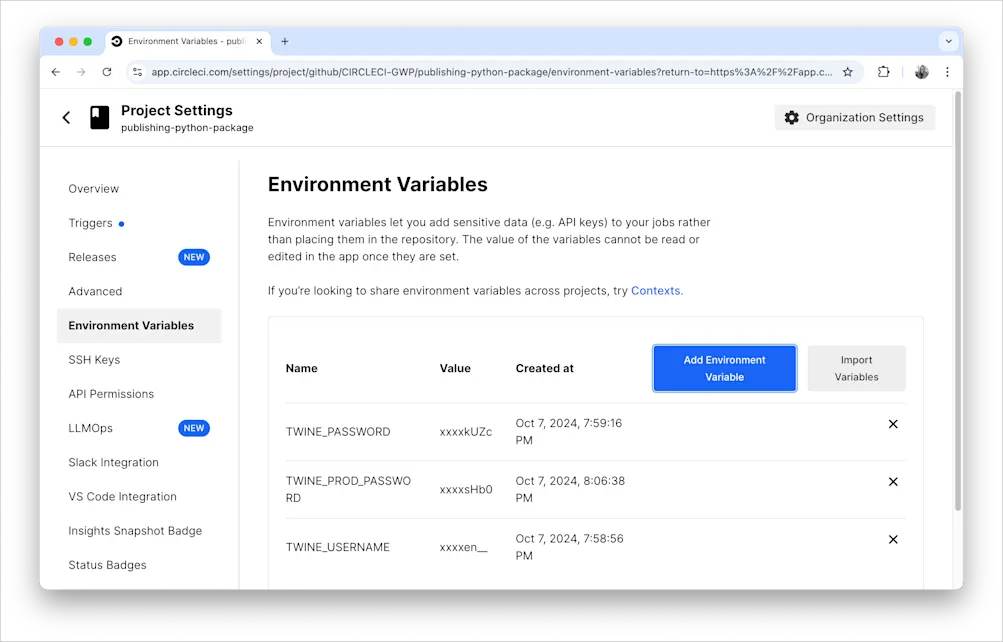
Task: Click the back arrow beside Project Settings
Action: click(65, 117)
